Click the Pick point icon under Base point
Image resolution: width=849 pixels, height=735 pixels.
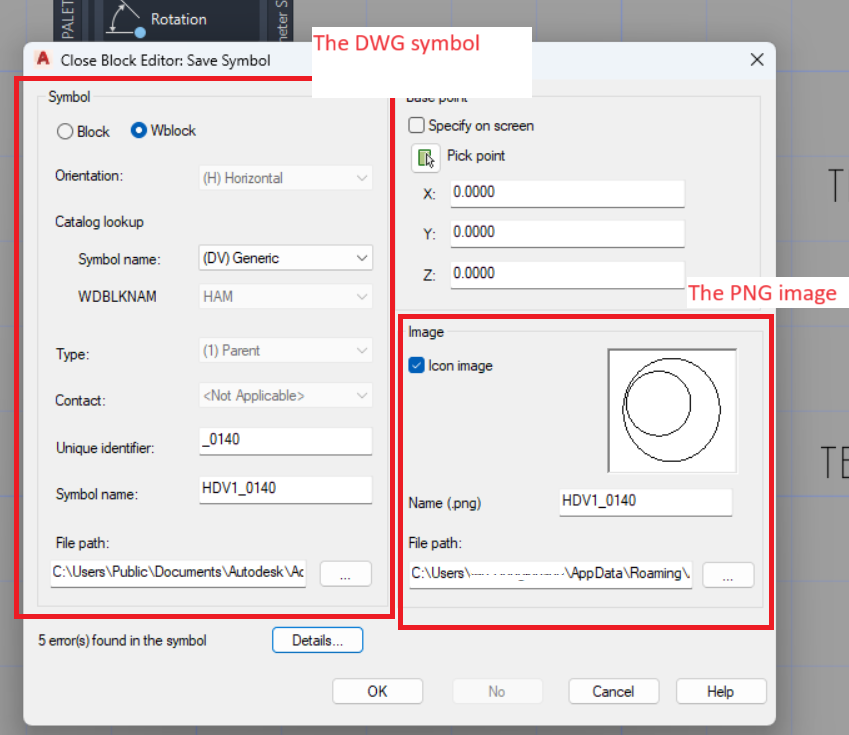(426, 157)
